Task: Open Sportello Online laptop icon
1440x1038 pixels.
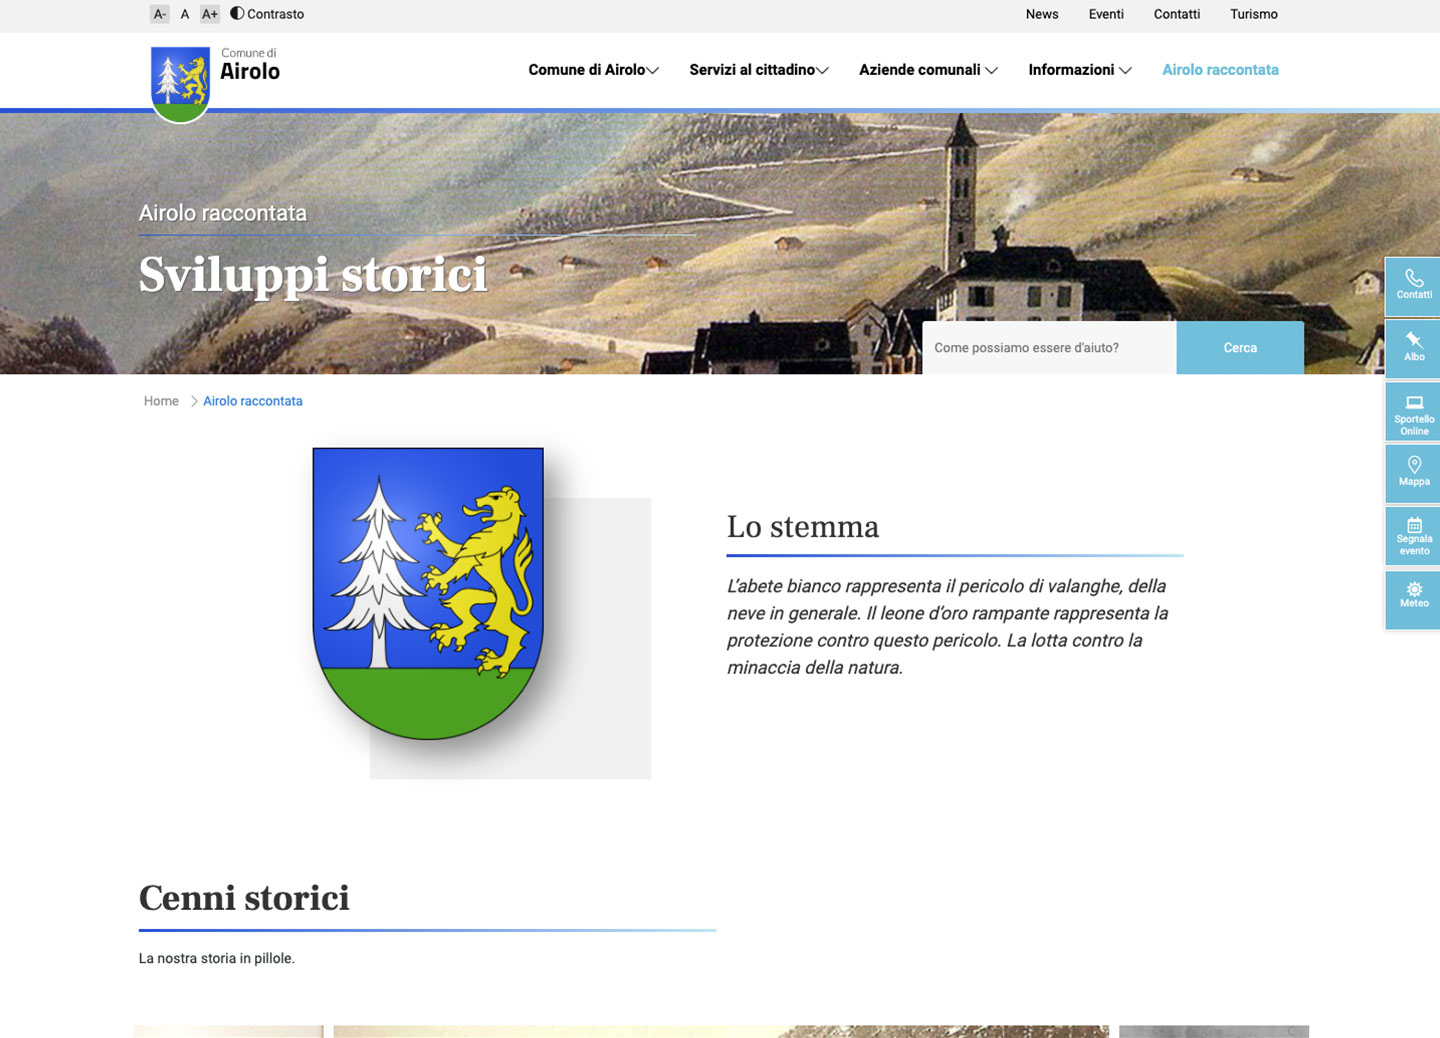Action: point(1413,412)
